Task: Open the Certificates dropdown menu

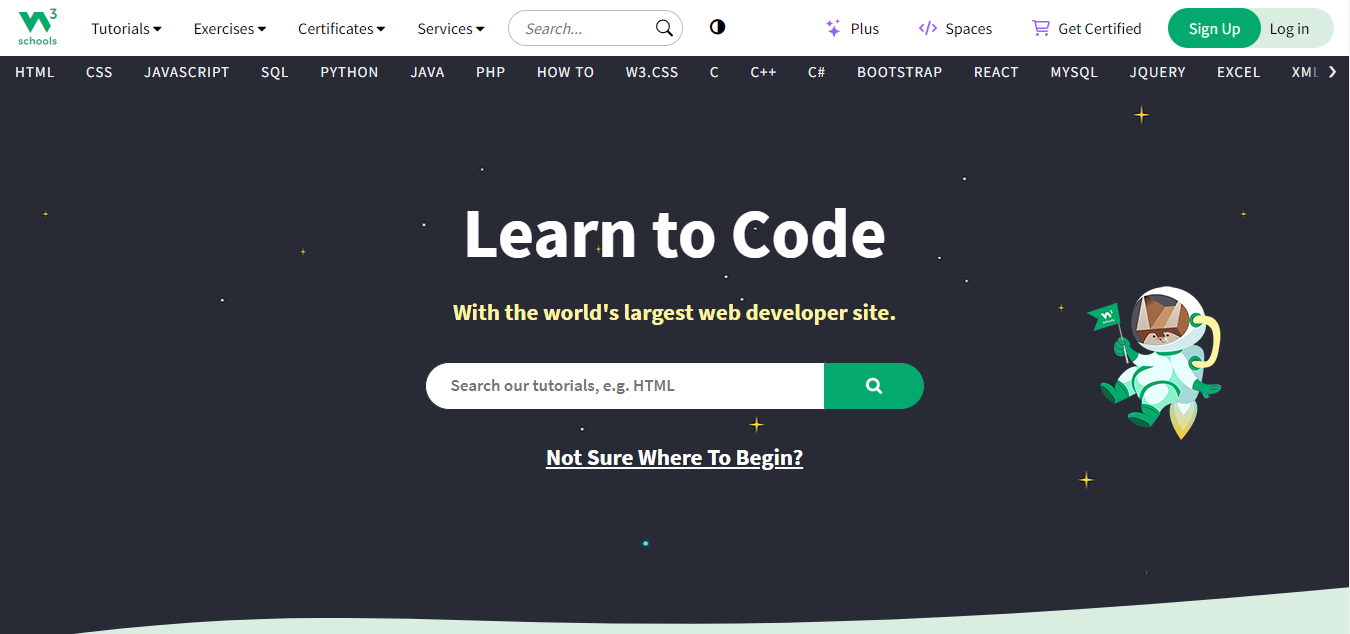Action: click(x=341, y=28)
